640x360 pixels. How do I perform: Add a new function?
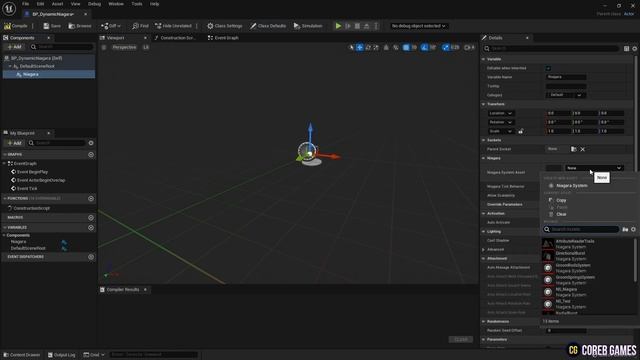pyautogui.click(x=91, y=198)
